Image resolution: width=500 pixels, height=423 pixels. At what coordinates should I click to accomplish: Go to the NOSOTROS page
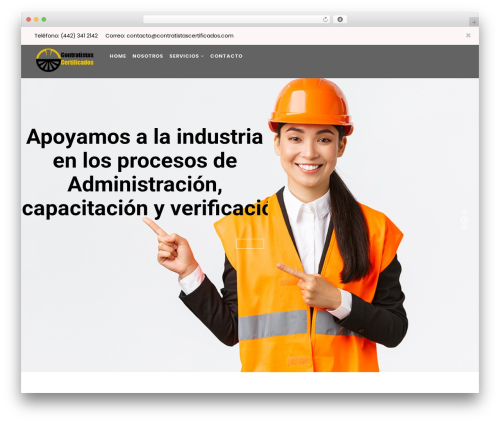pos(148,56)
